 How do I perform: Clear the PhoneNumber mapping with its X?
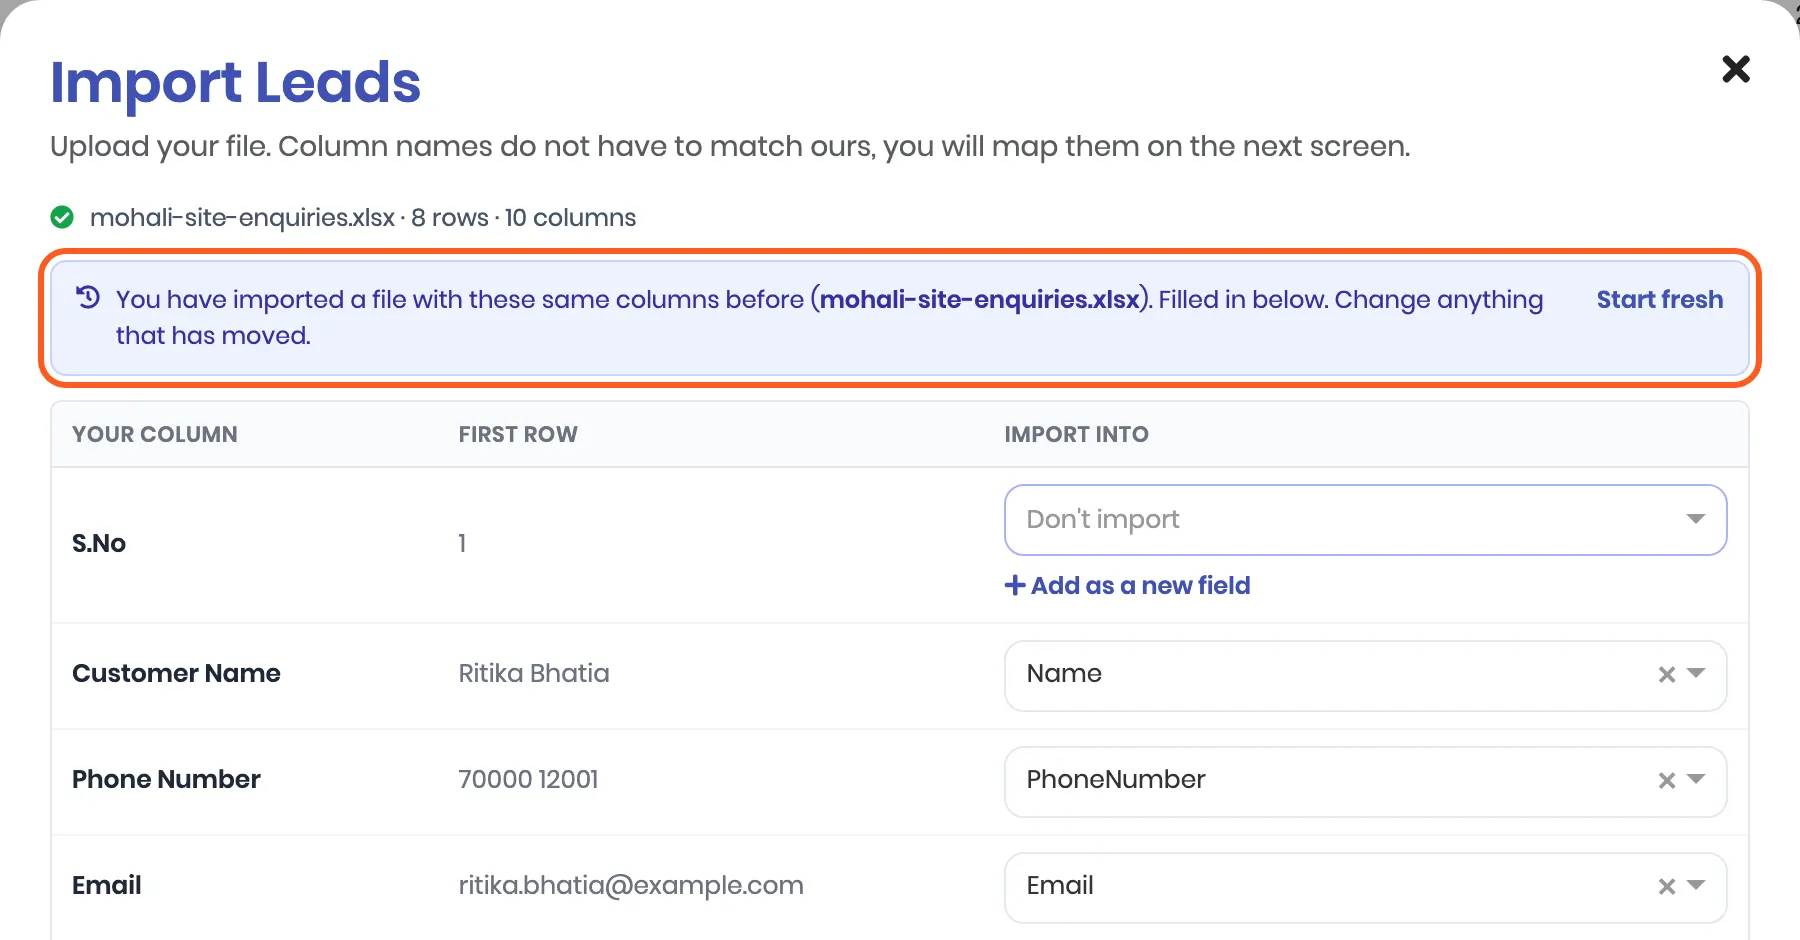pyautogui.click(x=1666, y=781)
